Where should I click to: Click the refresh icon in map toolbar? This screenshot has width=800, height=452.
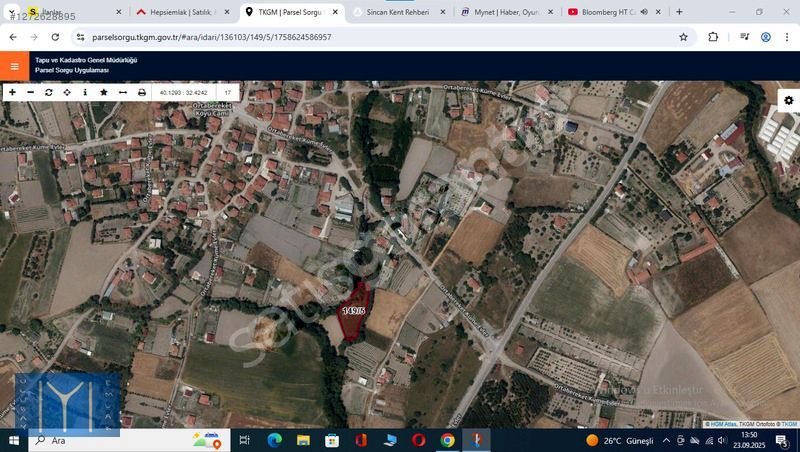click(48, 92)
